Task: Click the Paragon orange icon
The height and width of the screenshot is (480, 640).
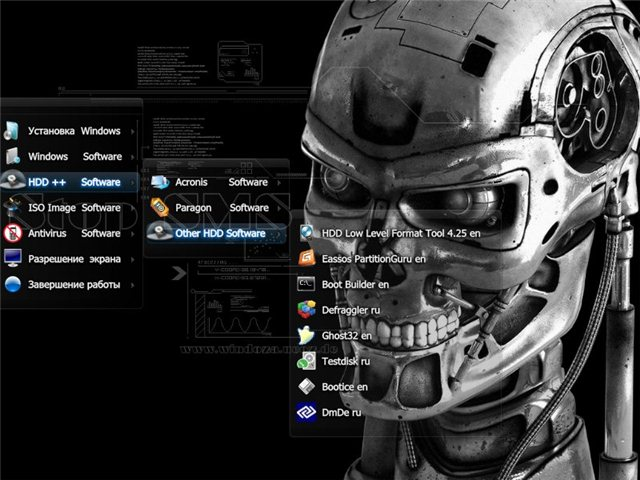Action: [x=159, y=208]
